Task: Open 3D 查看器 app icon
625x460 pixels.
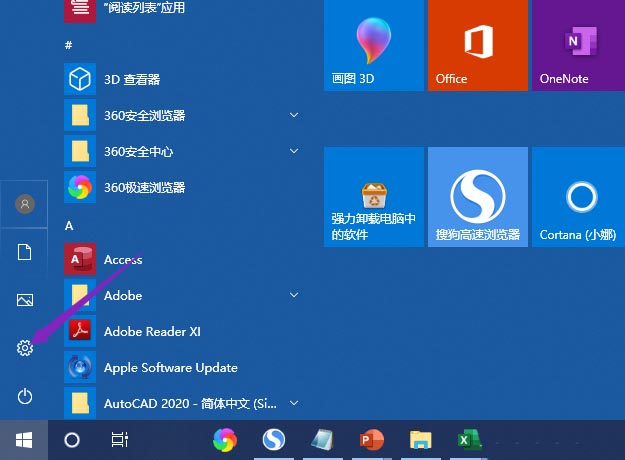Action: point(80,79)
